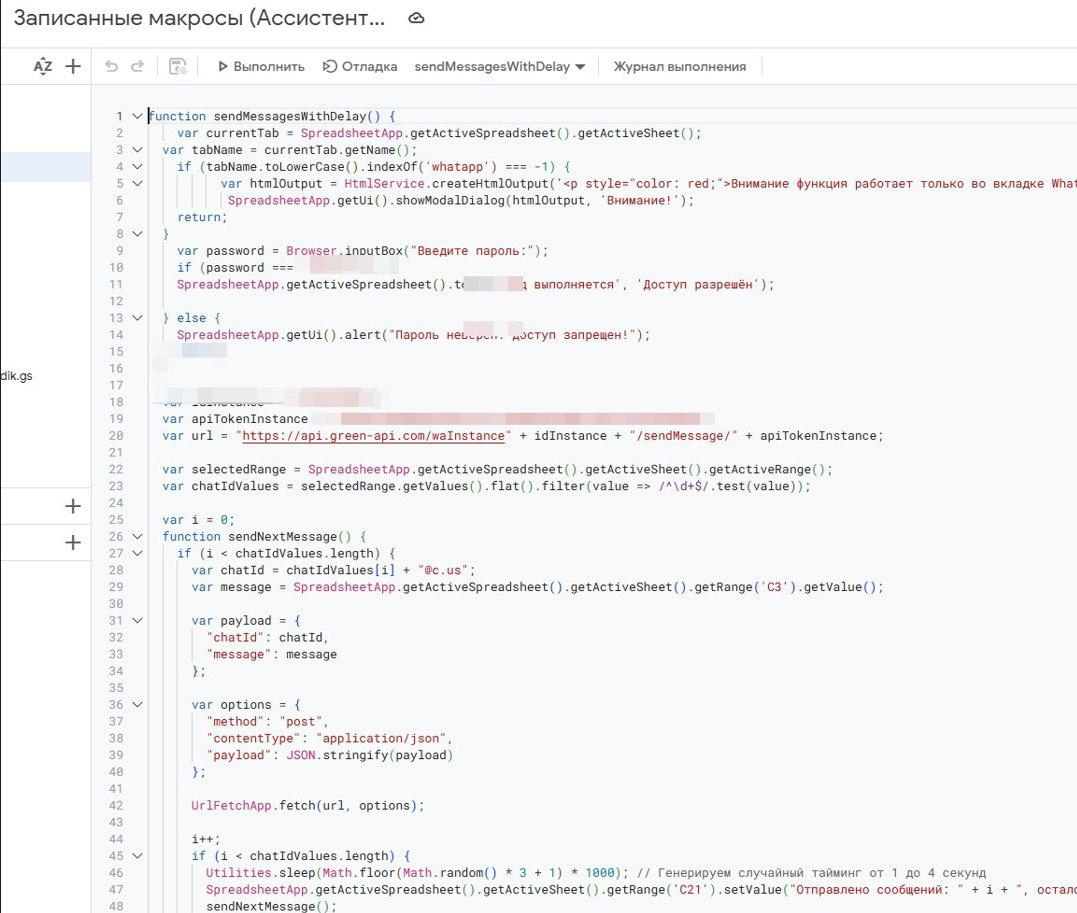The height and width of the screenshot is (913, 1077).
Task: Sort files alphabetically with AZ icon
Action: point(43,67)
